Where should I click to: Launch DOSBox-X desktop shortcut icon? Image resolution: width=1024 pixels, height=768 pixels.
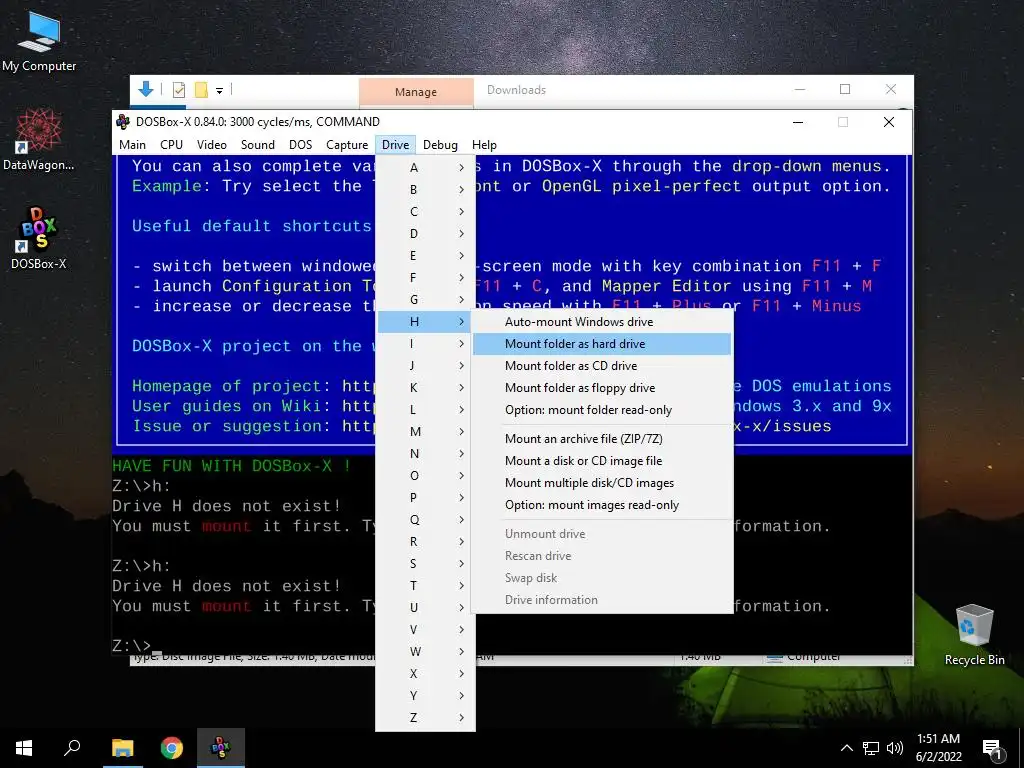[x=39, y=238]
